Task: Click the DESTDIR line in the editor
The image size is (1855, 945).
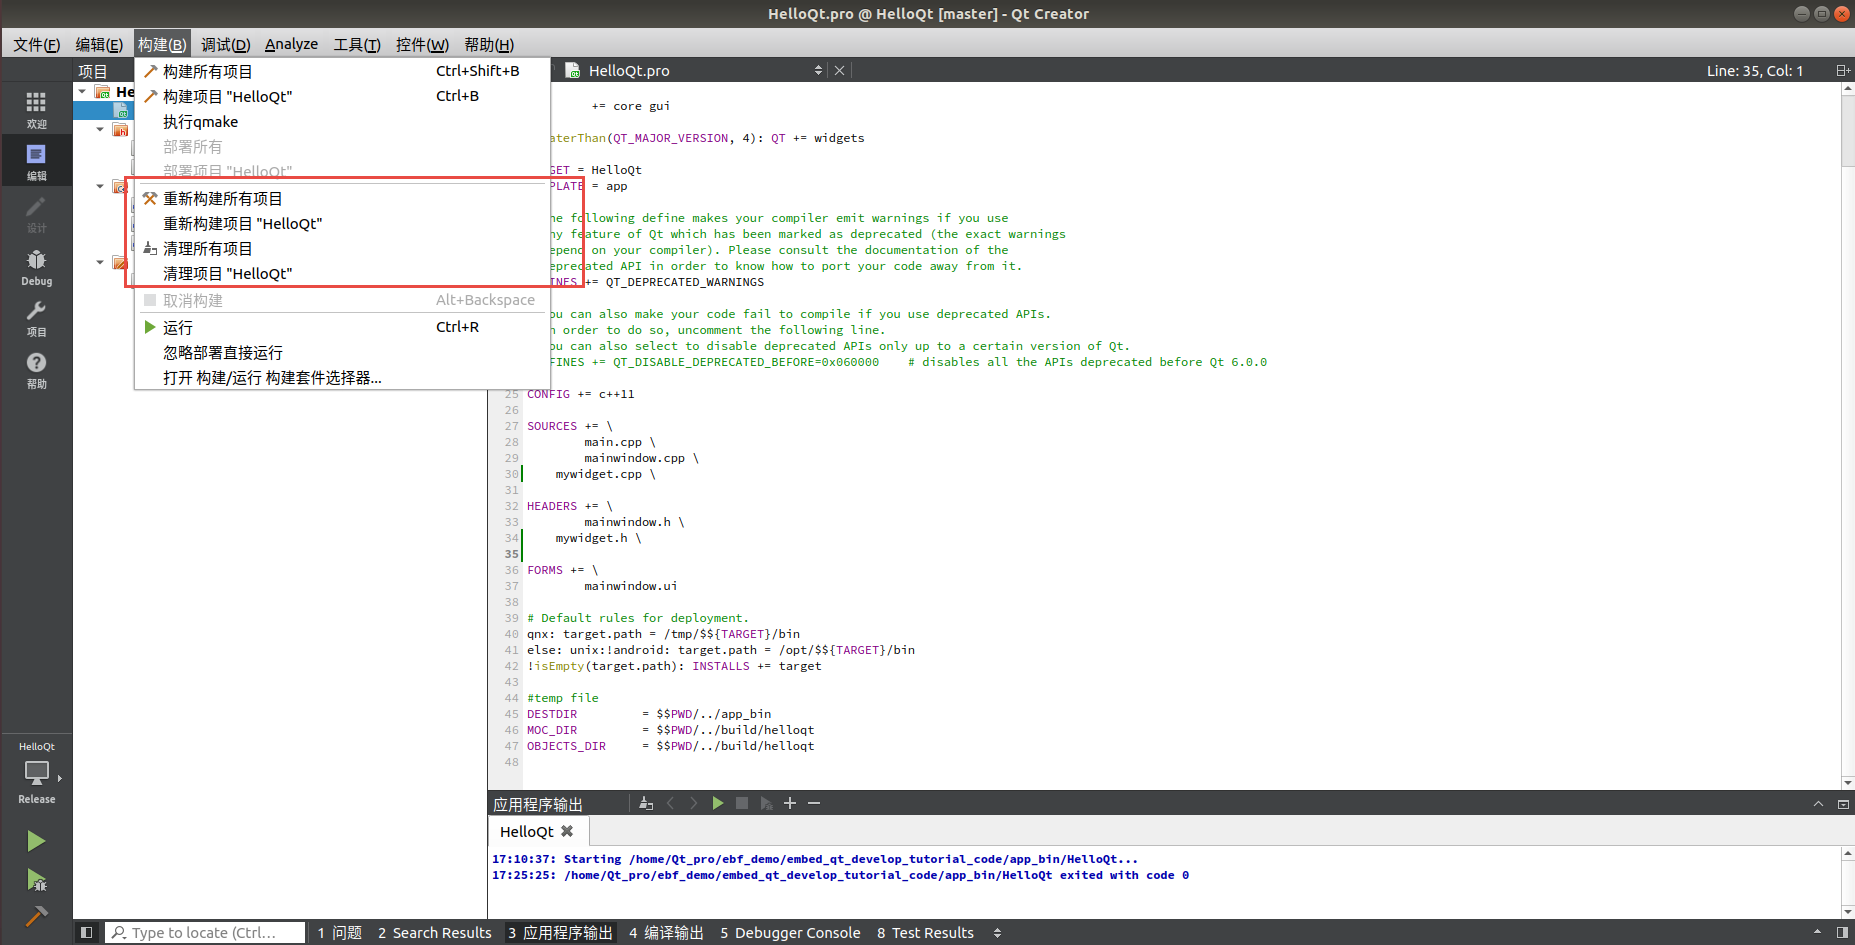Action: [x=649, y=714]
